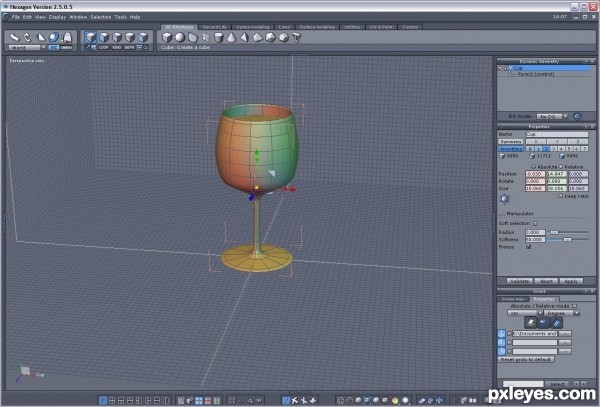Adjust the Radius slider

point(554,232)
